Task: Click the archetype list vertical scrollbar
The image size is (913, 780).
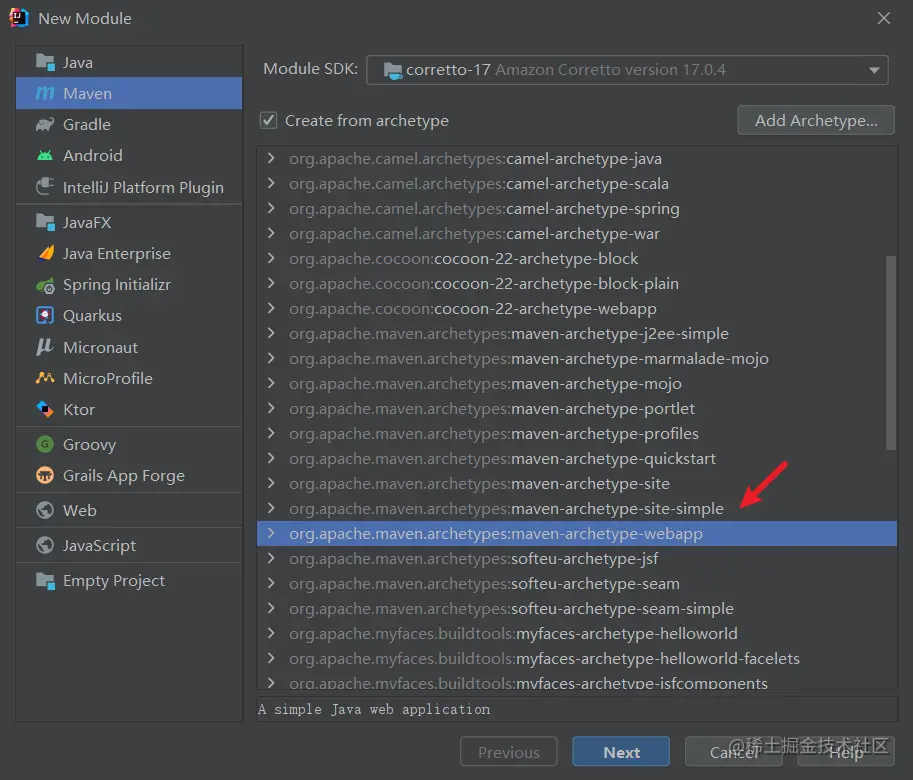Action: pos(891,350)
